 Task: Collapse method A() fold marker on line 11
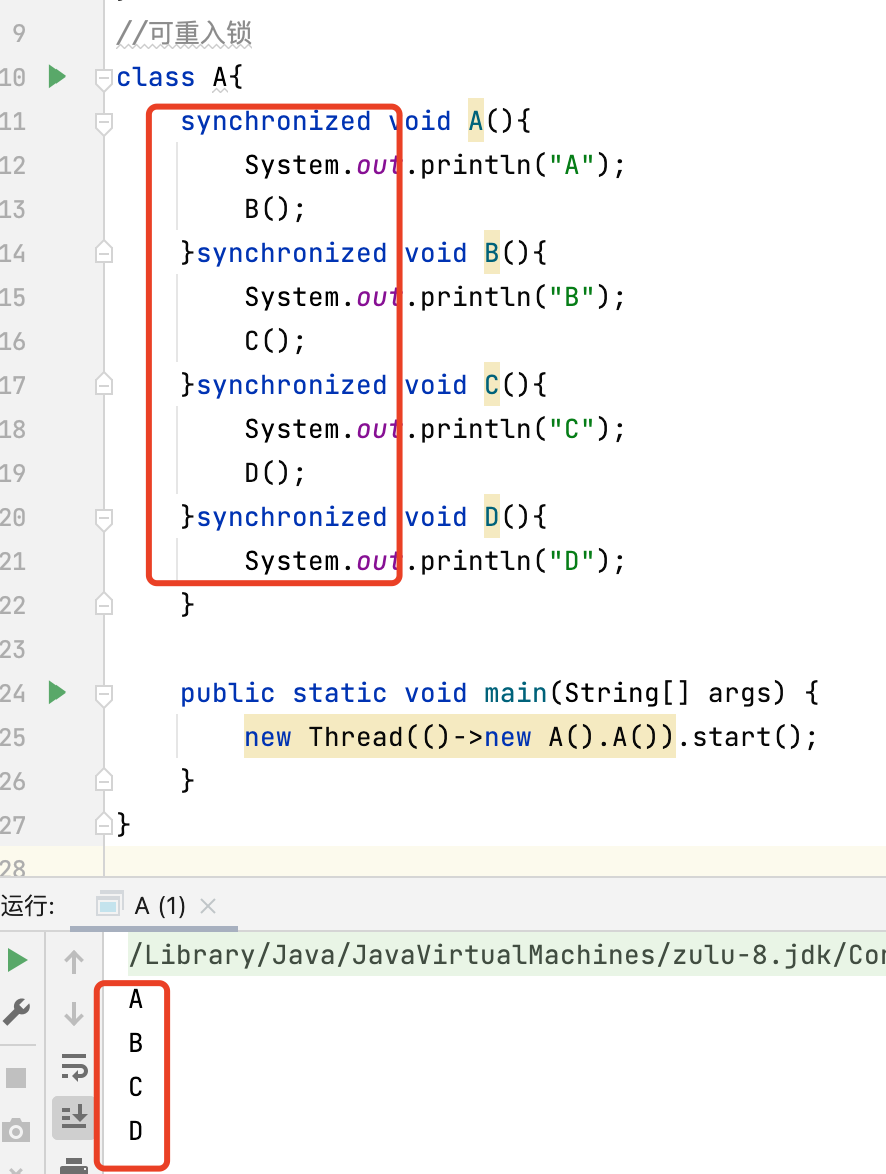(103, 122)
